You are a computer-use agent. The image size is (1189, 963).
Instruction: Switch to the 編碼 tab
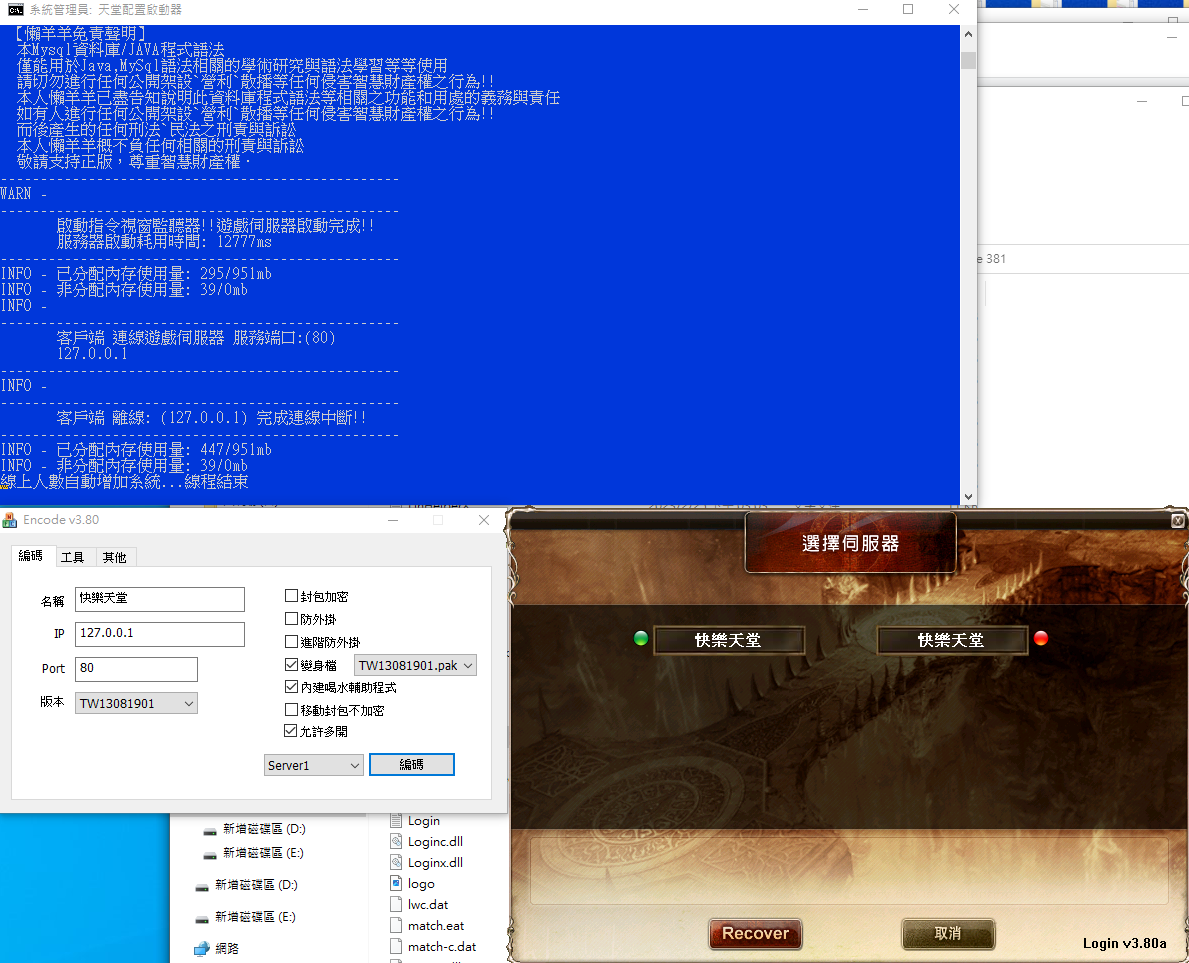[x=30, y=556]
